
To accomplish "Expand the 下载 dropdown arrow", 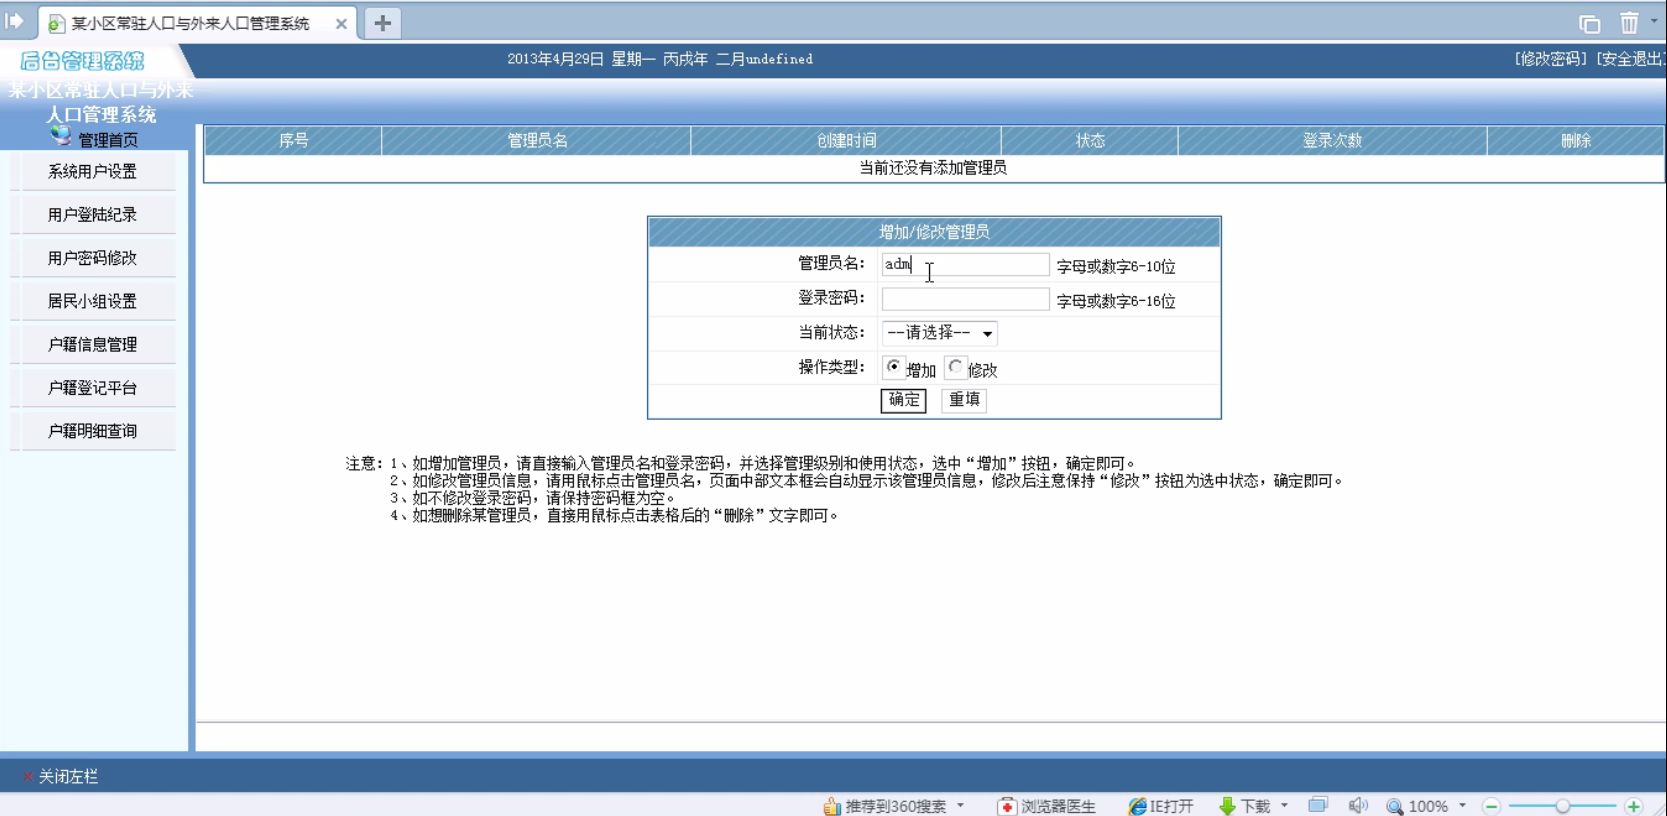I will 1284,805.
